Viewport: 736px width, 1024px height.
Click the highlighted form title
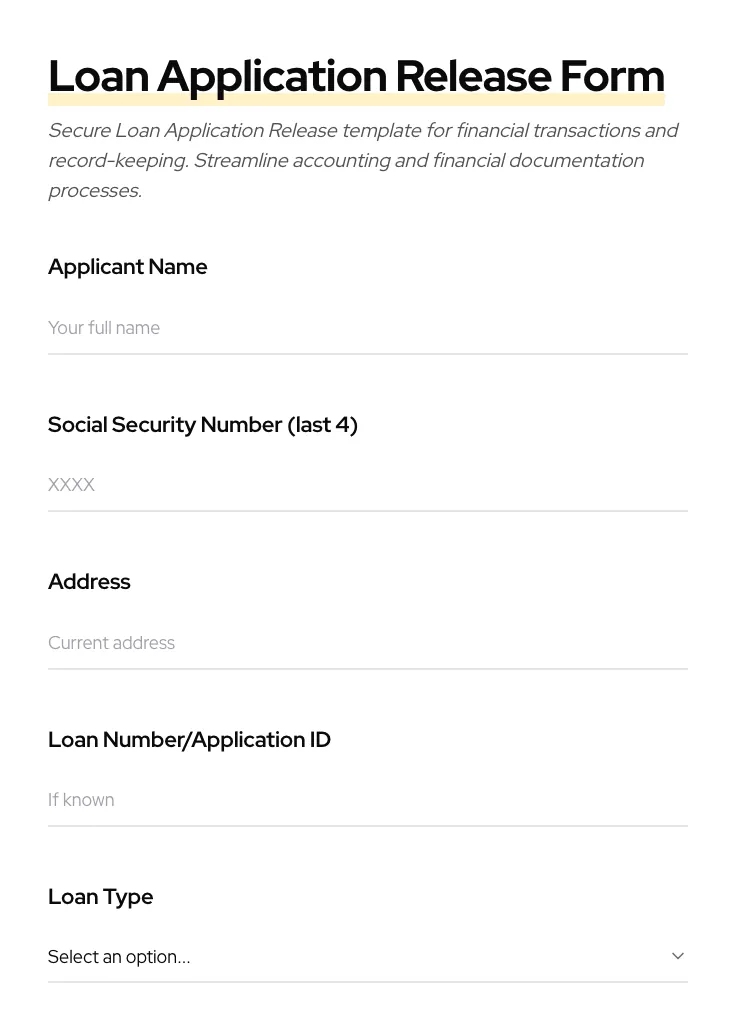[x=356, y=76]
